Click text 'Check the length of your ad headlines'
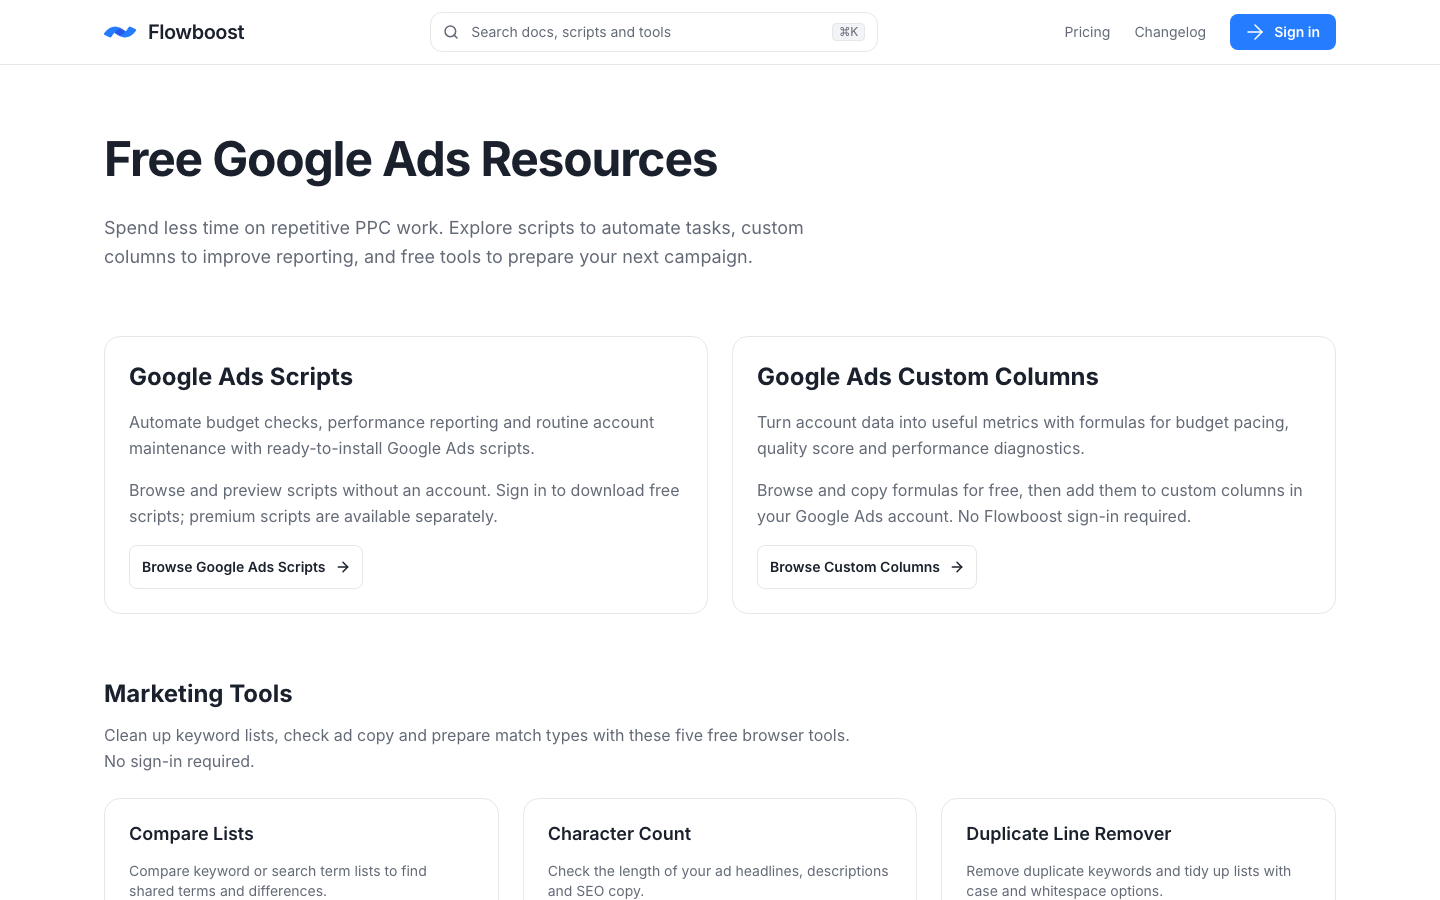 pos(674,871)
